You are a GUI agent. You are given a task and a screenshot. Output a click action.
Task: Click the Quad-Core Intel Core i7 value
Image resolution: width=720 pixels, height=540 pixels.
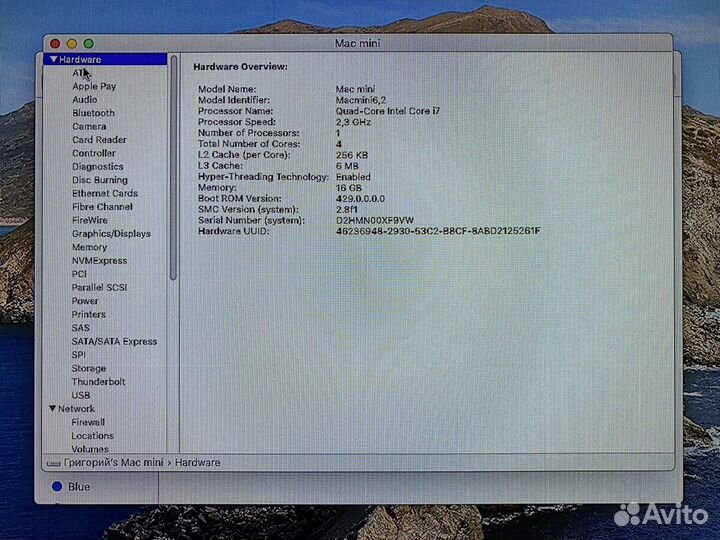pos(388,111)
